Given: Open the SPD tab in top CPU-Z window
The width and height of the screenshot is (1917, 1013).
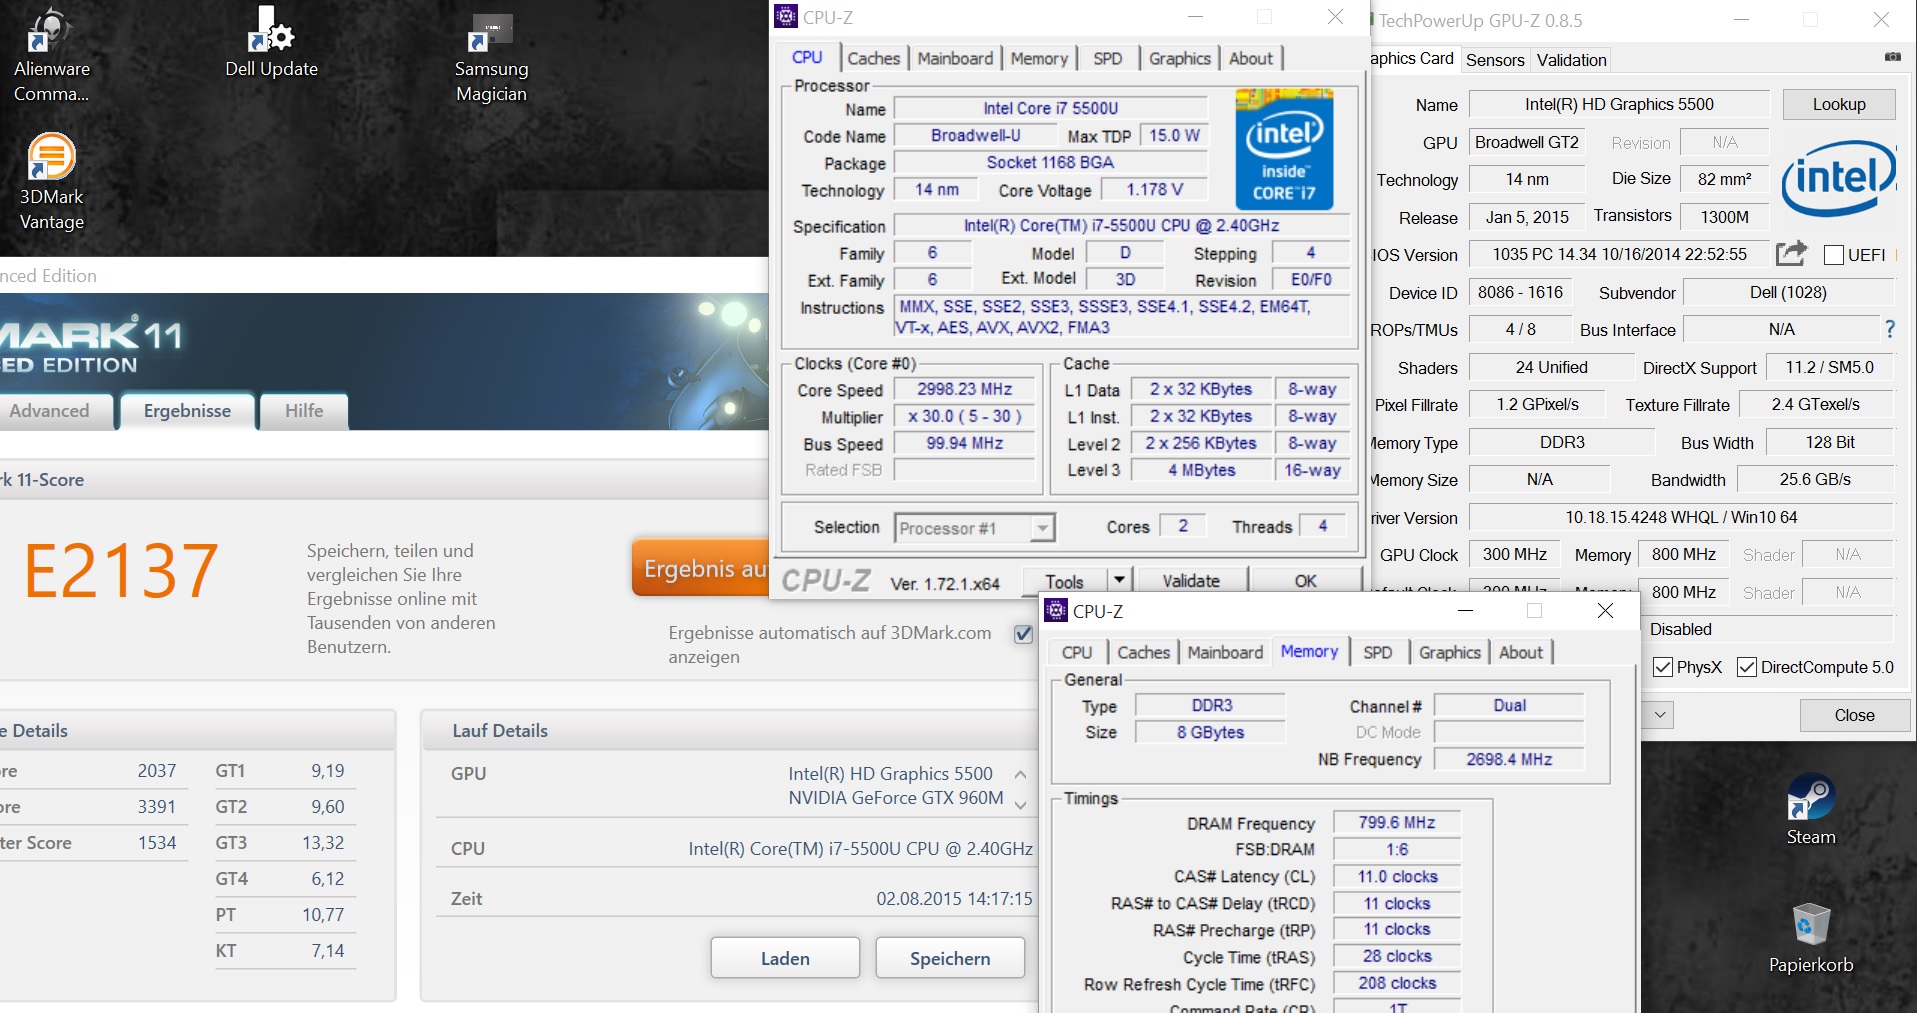Looking at the screenshot, I should (x=1107, y=58).
